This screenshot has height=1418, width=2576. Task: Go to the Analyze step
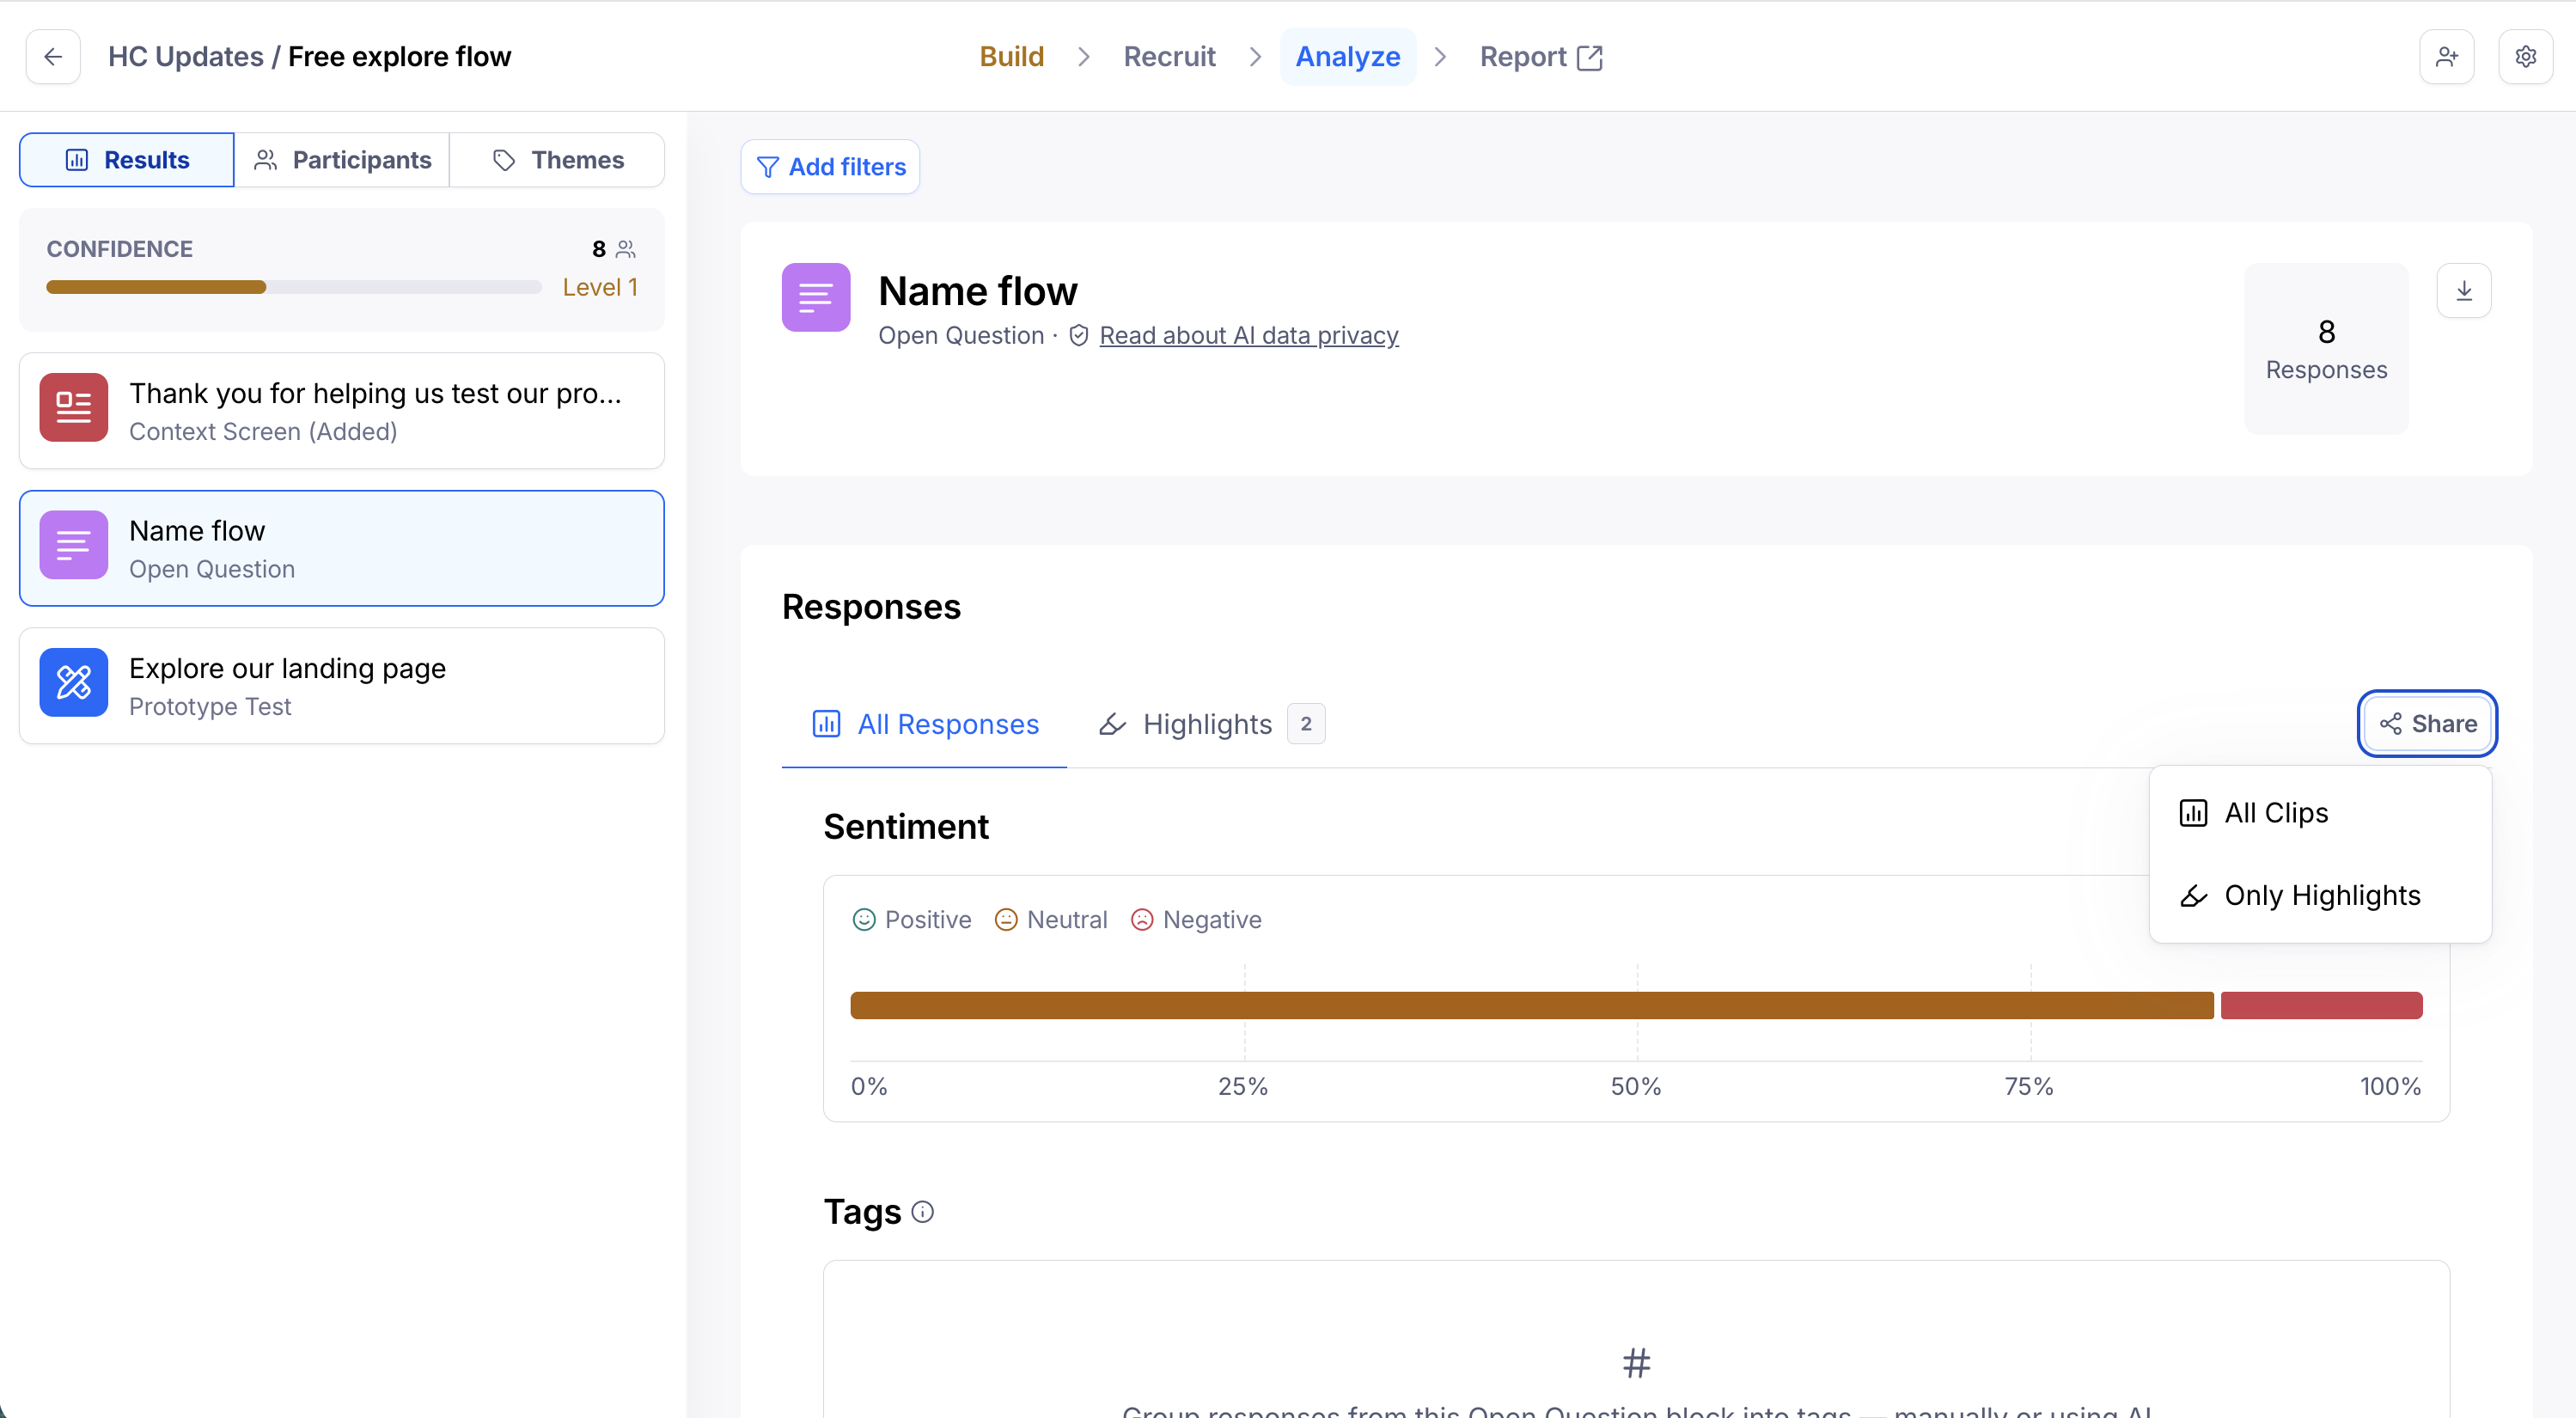click(1348, 57)
